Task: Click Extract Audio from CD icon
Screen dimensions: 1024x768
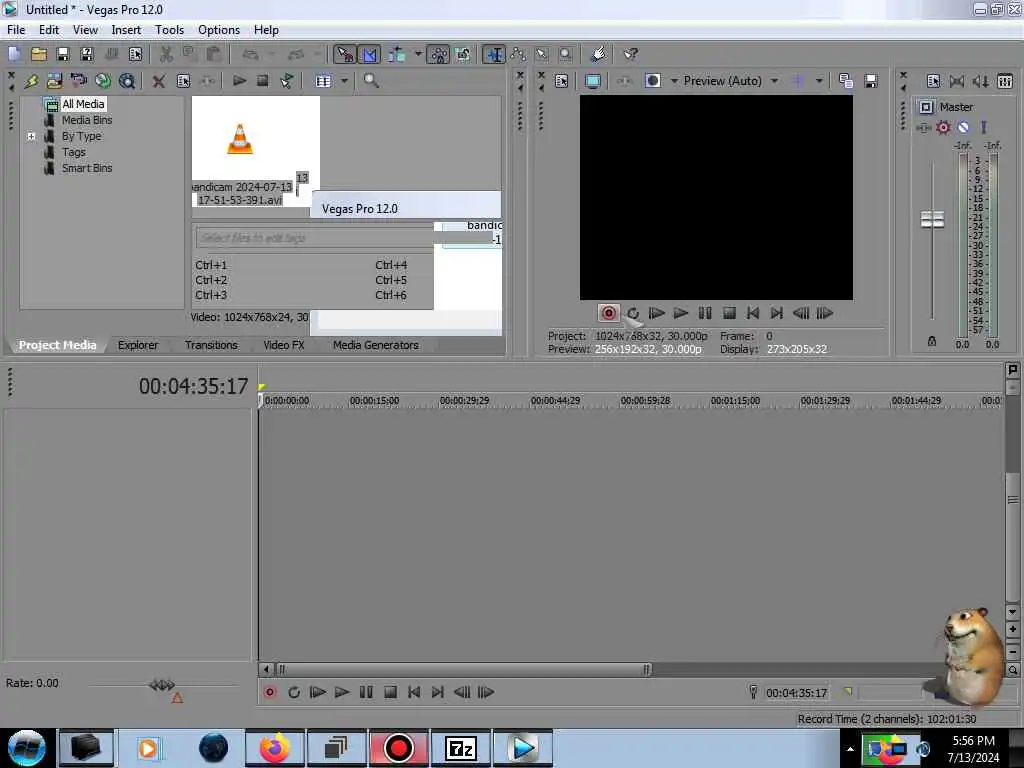Action: coord(103,81)
